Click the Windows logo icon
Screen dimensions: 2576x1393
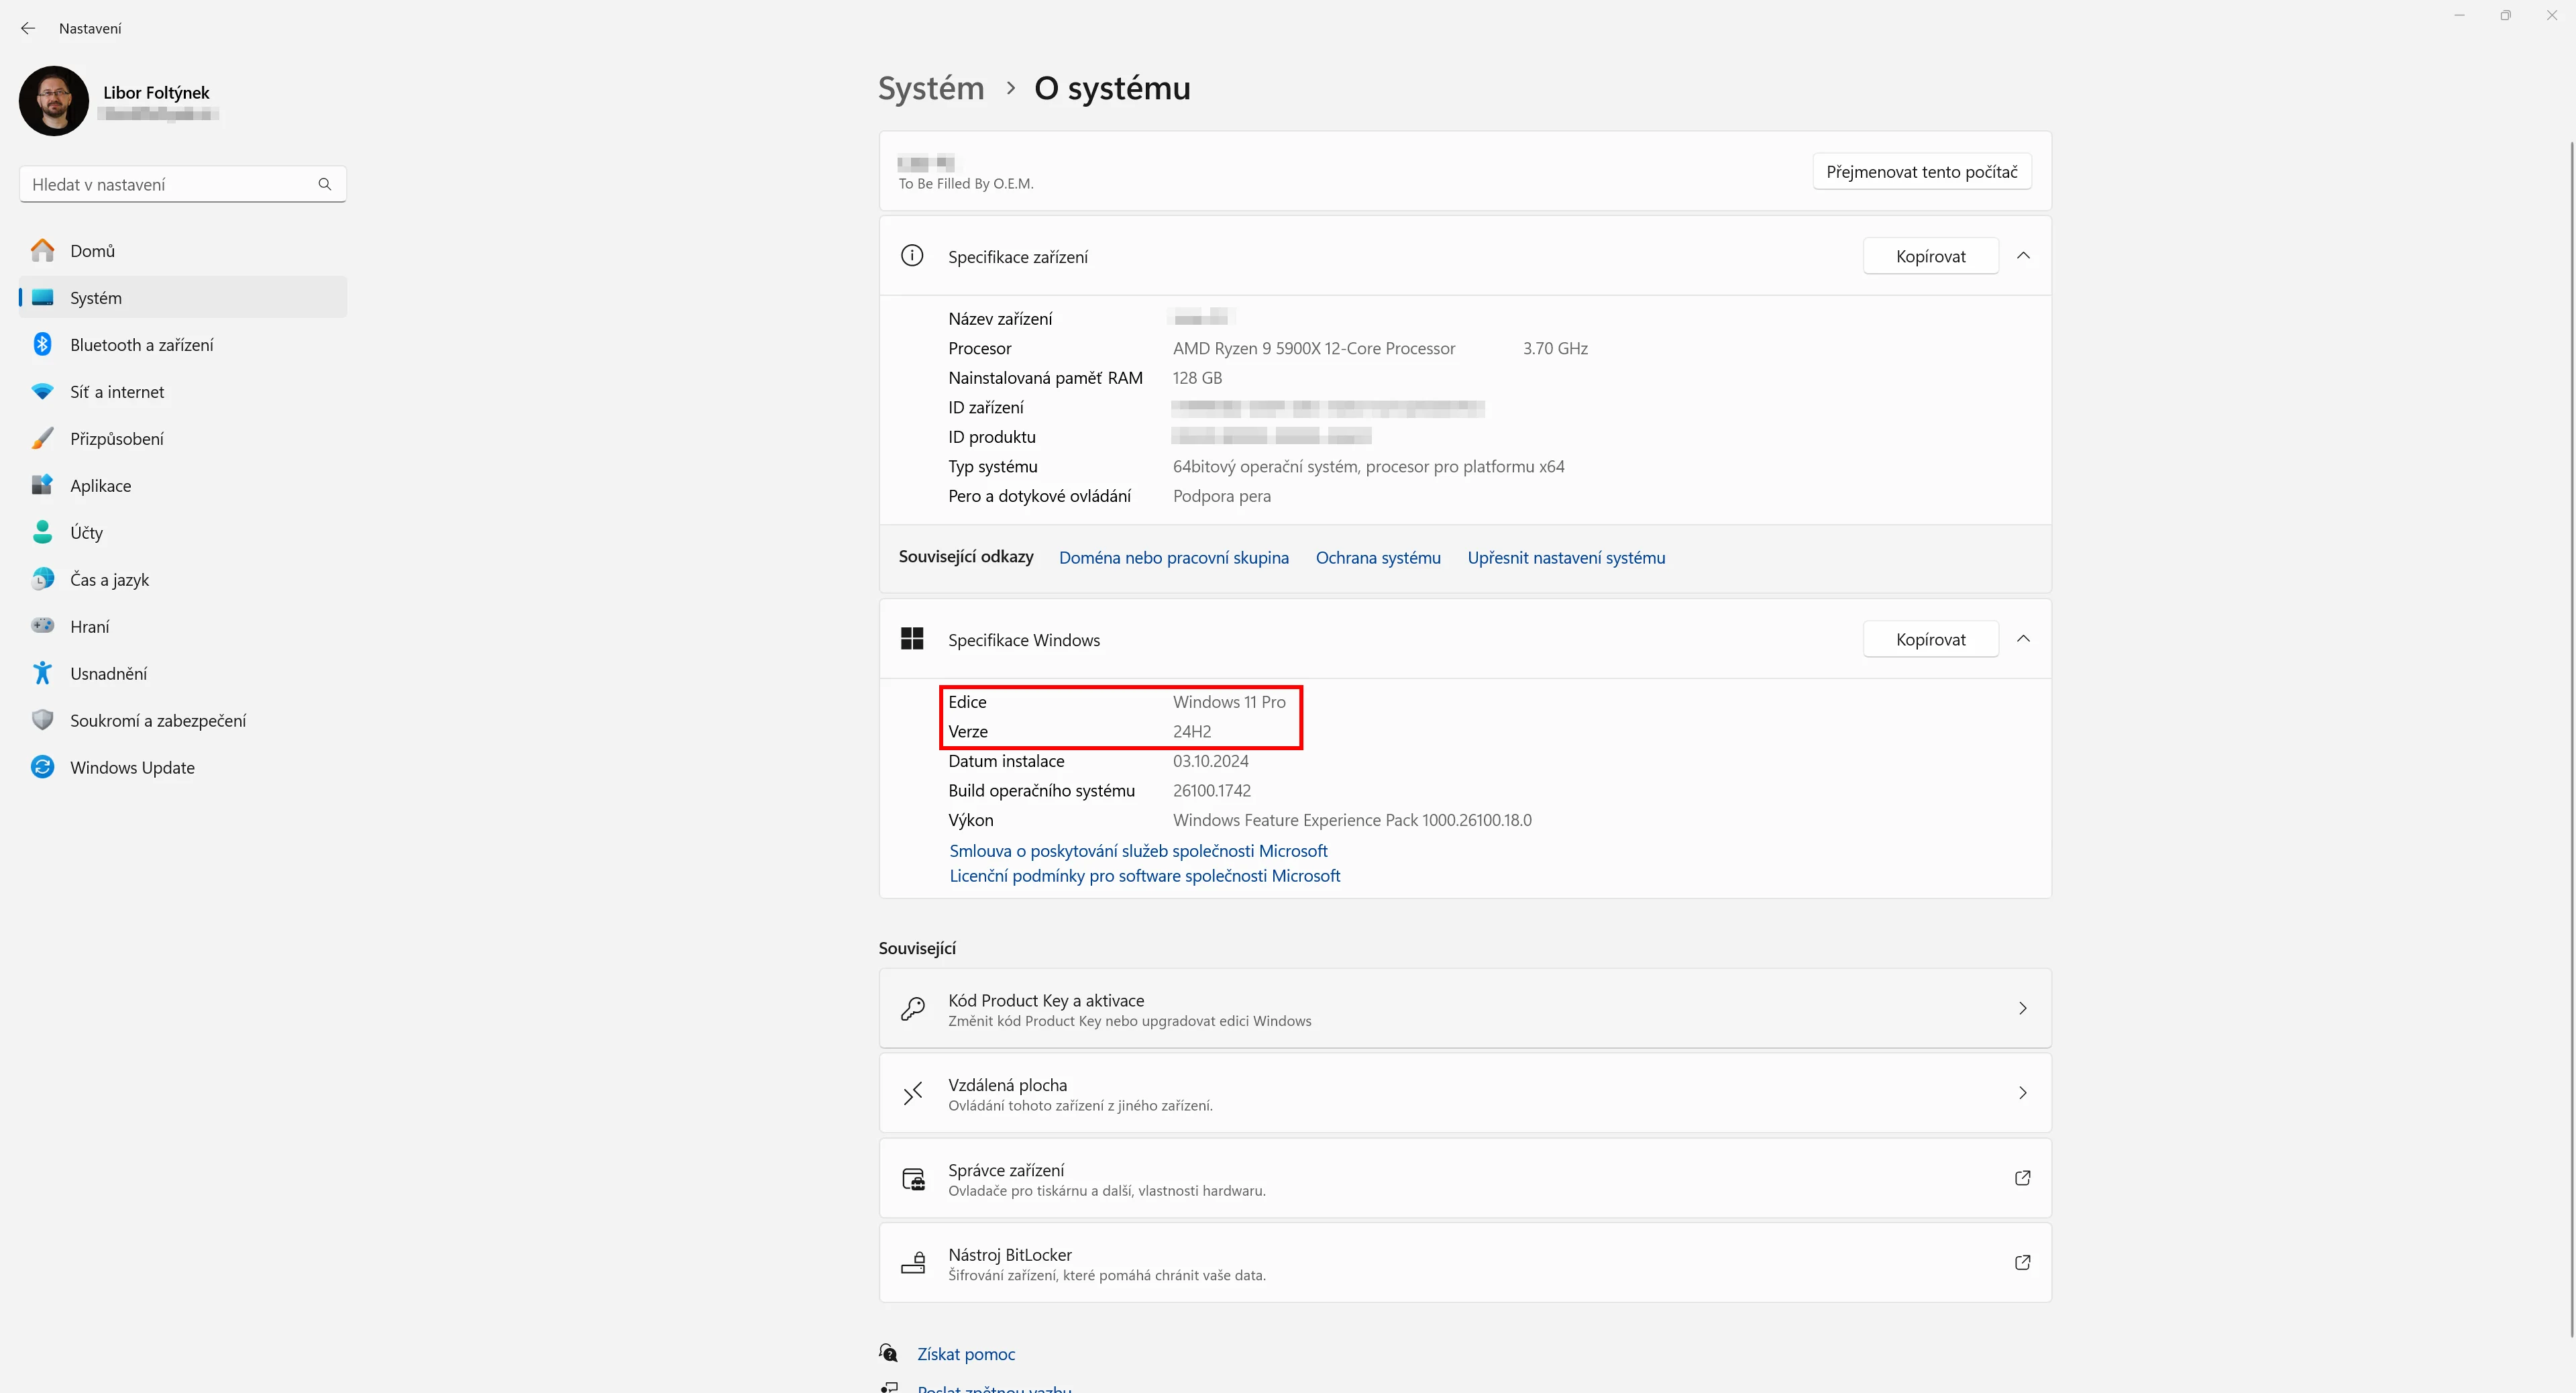pos(912,639)
